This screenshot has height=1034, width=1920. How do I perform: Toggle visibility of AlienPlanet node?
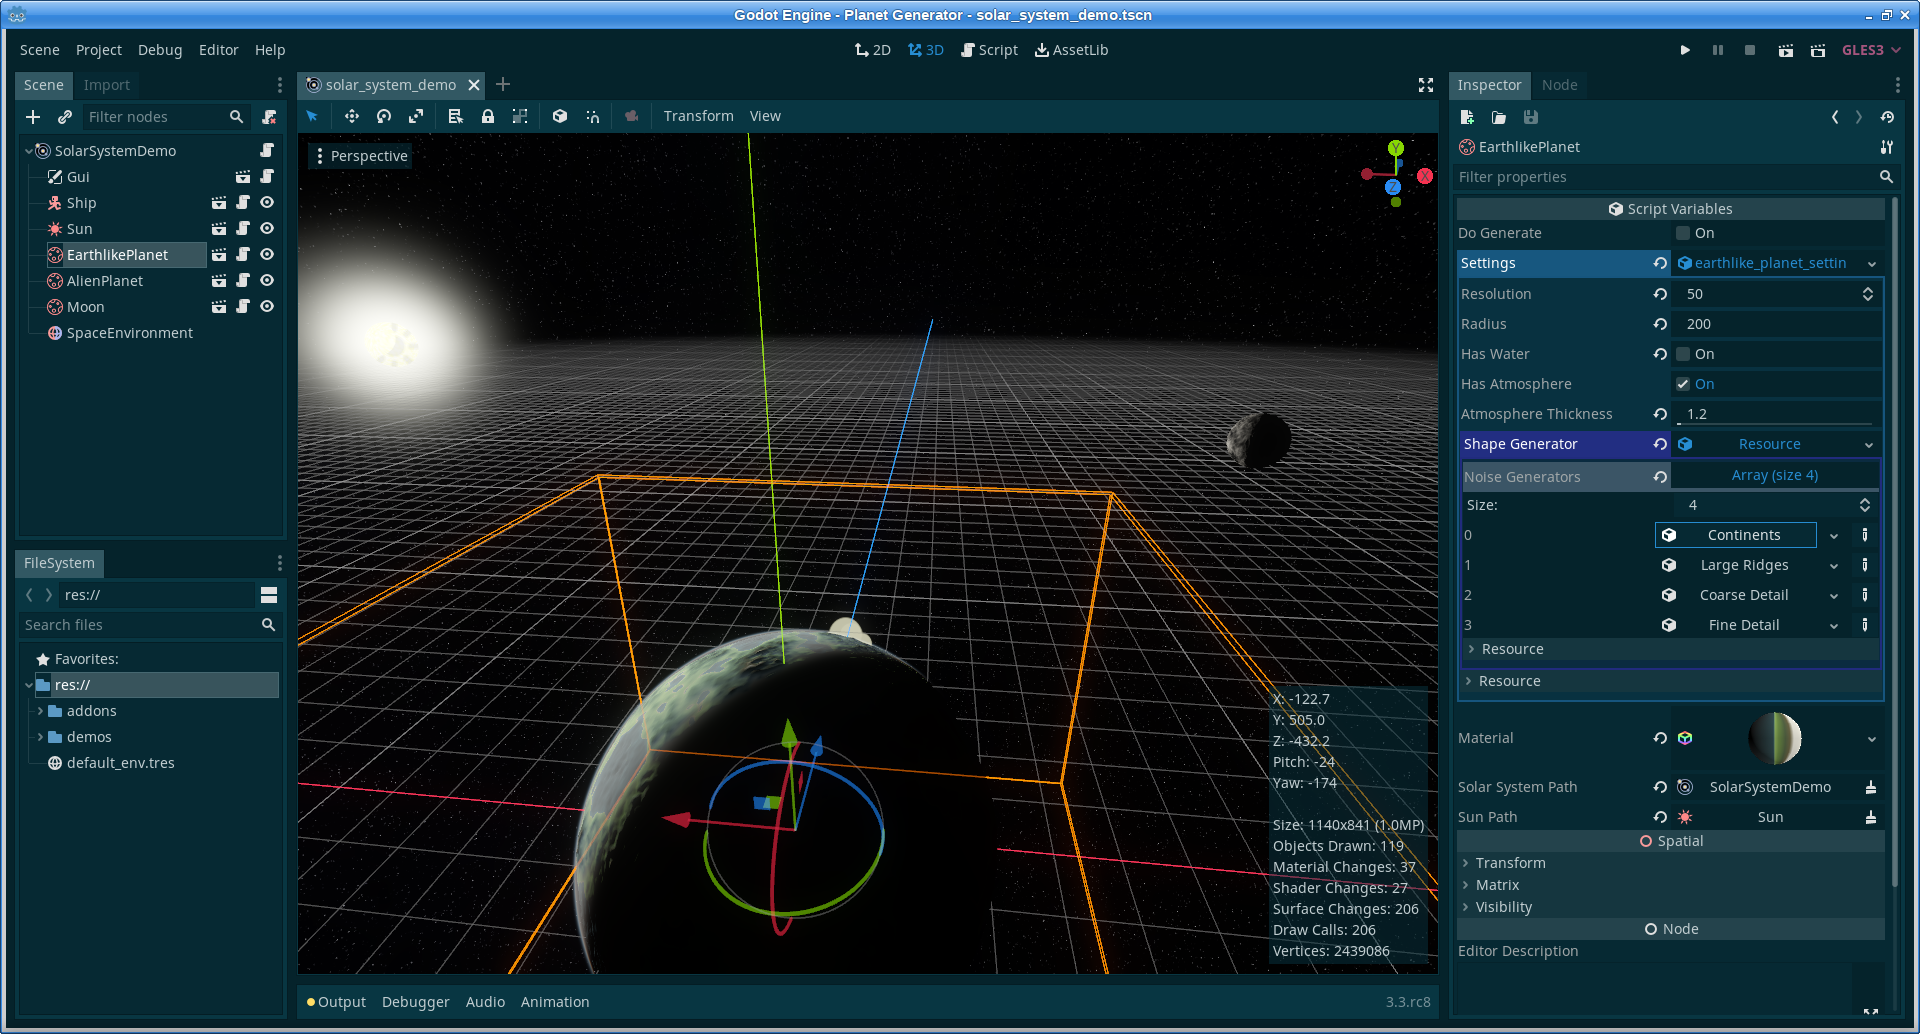(267, 281)
